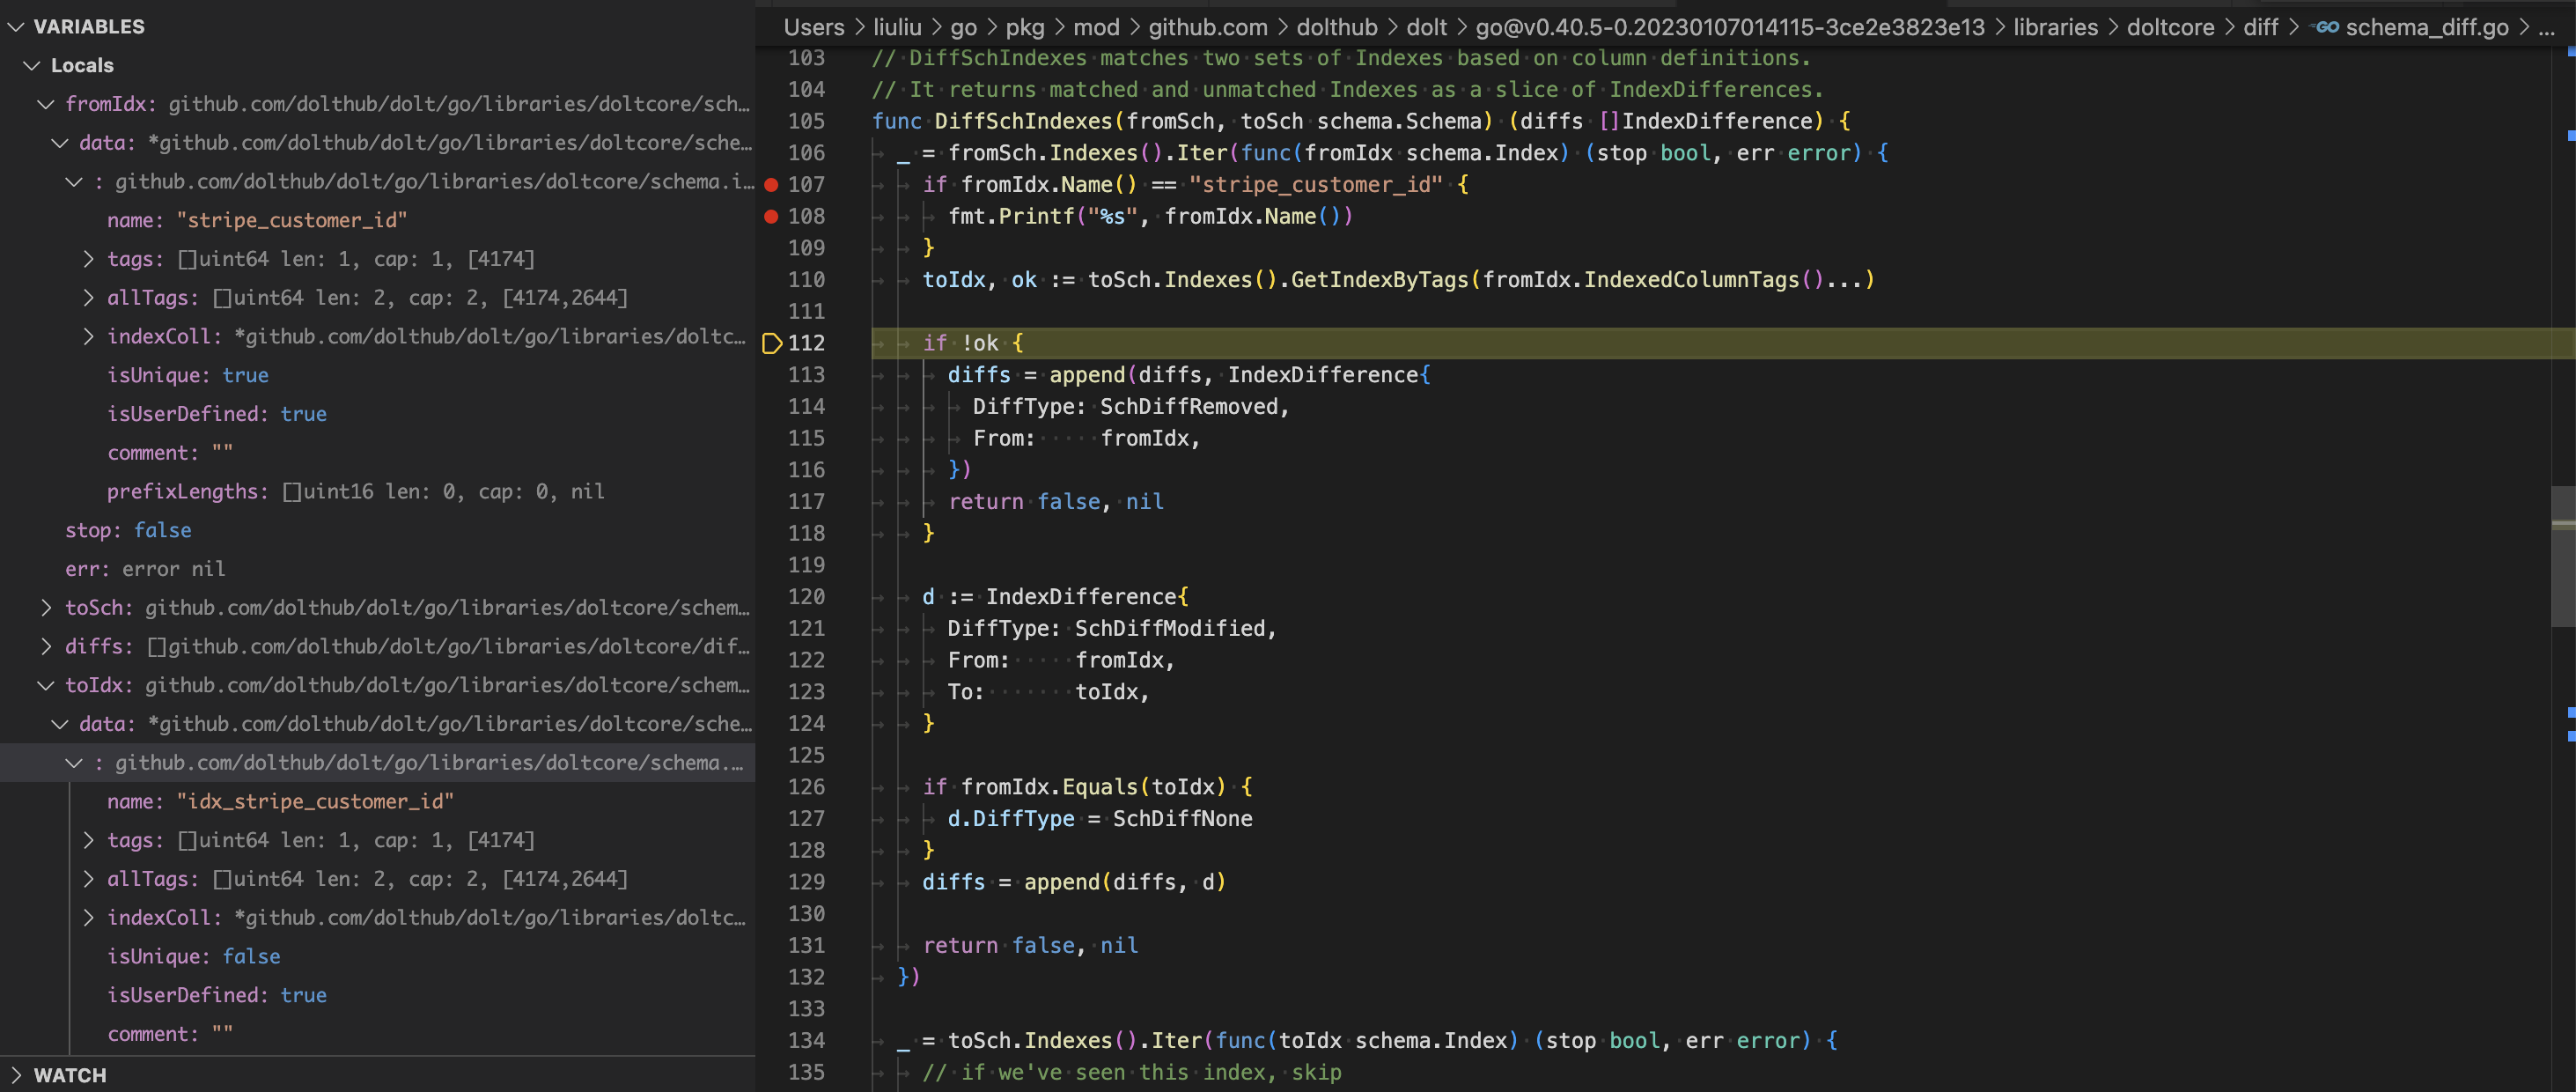The width and height of the screenshot is (2576, 1092).
Task: Open the dolthub breadcrumb item
Action: 1337,27
